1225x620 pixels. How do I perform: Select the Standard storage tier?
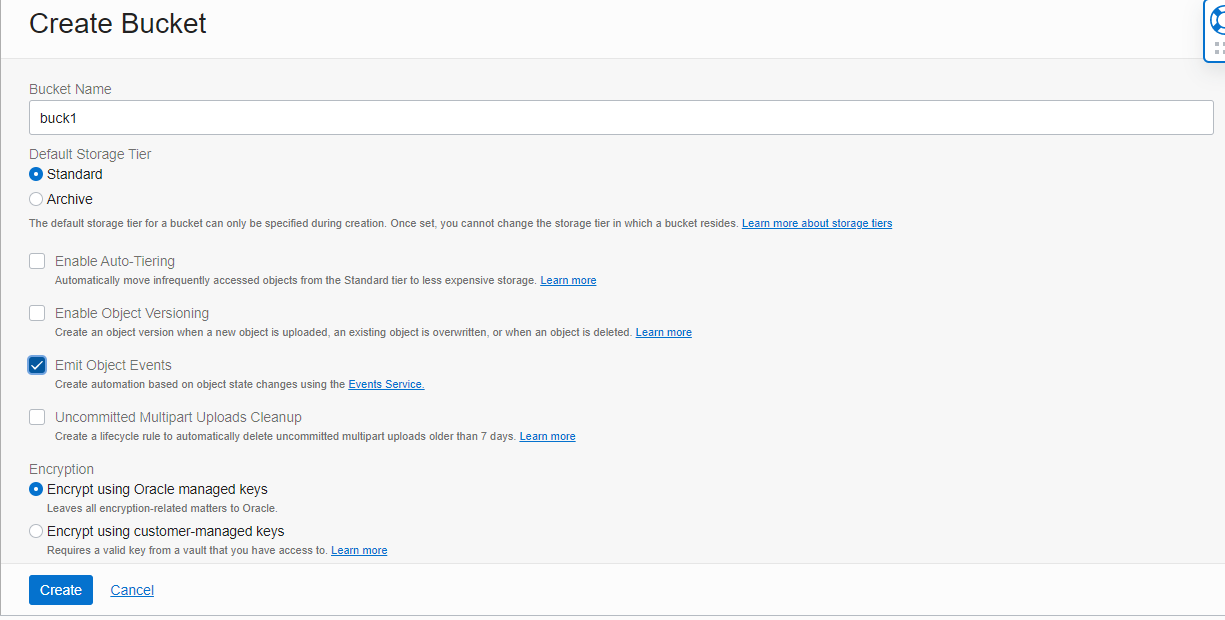(x=35, y=174)
